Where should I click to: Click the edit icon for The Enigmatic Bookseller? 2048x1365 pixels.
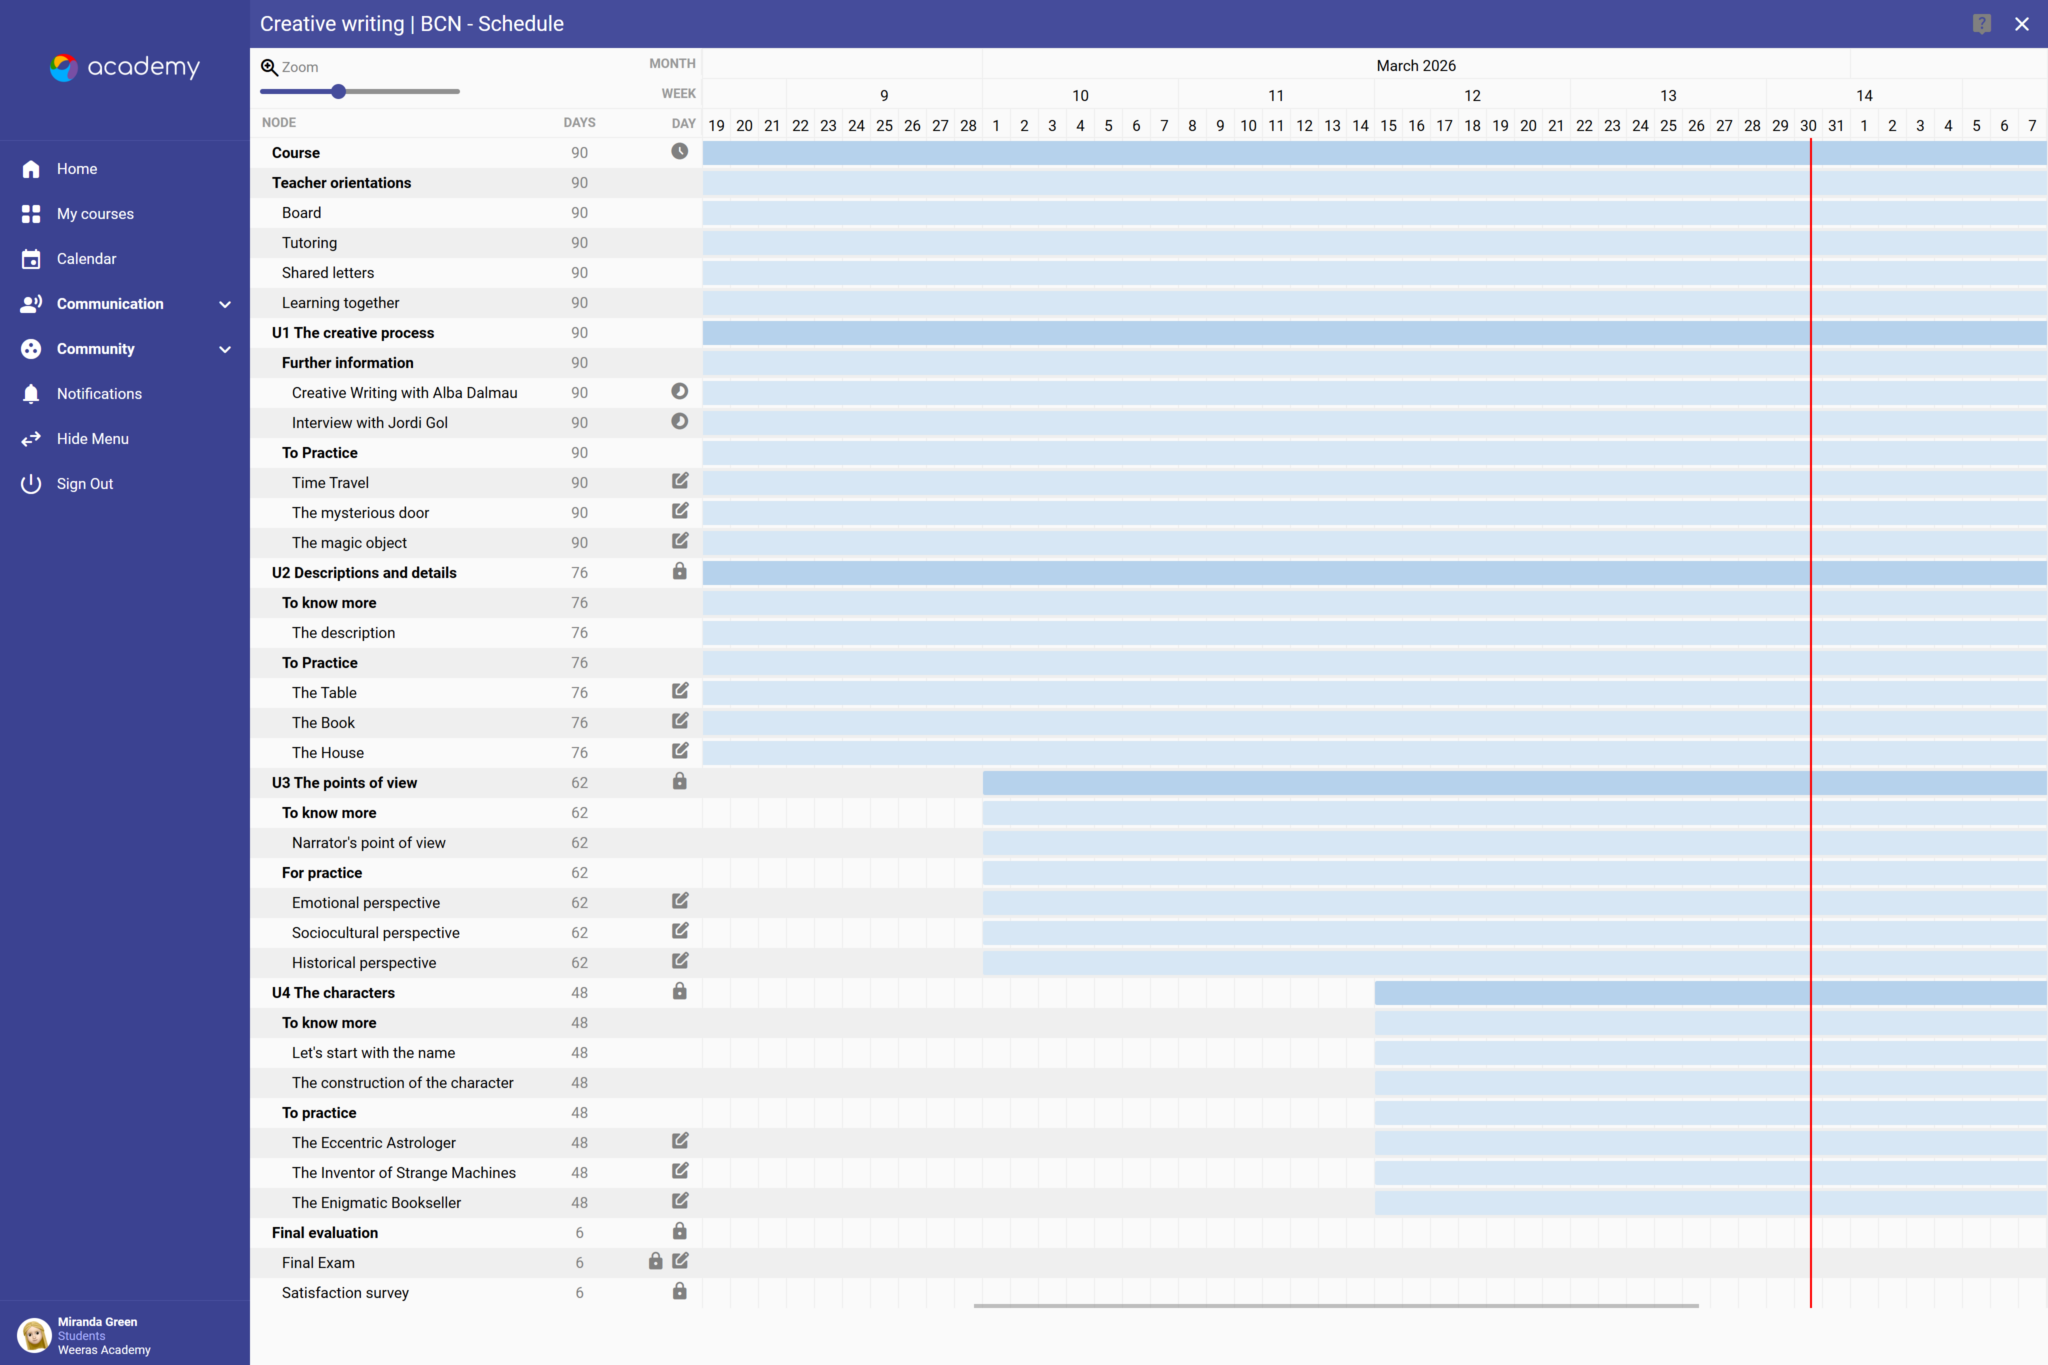pos(680,1201)
